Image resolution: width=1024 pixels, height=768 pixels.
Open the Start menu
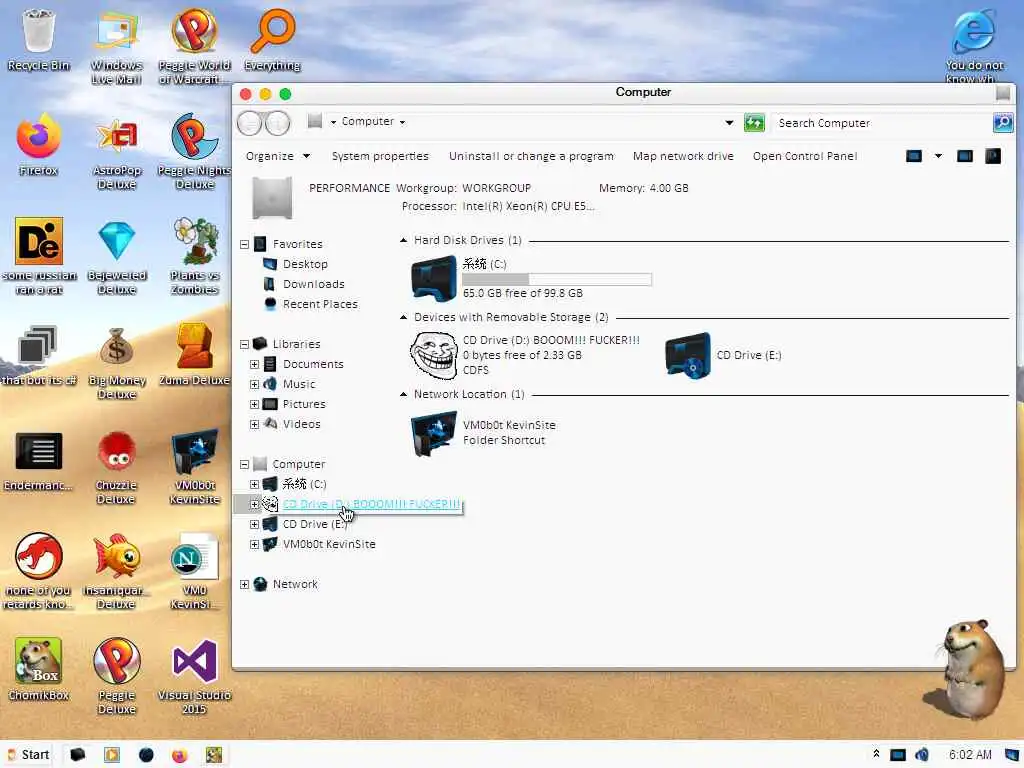tap(28, 755)
